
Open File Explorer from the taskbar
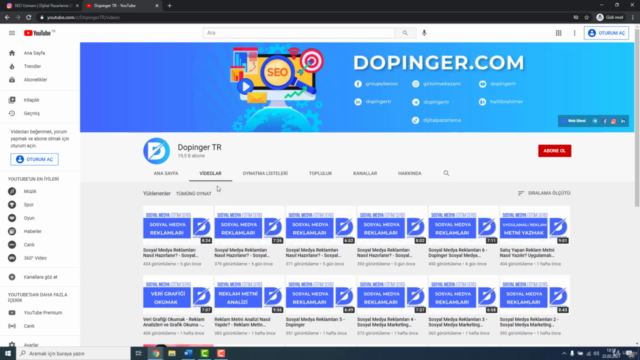172,353
